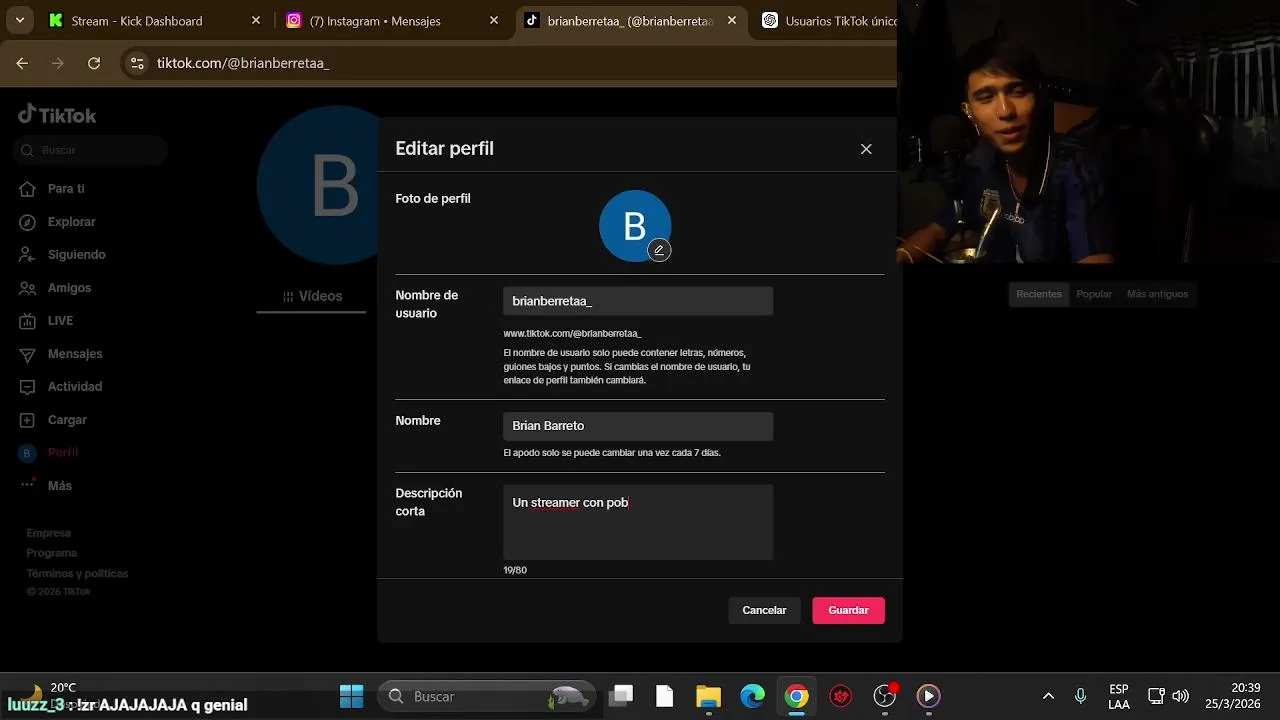Click the address bar URL
The width and height of the screenshot is (1280, 720).
(x=243, y=63)
